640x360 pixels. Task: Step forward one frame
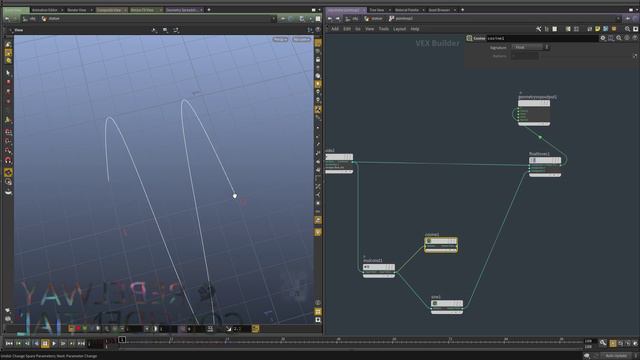(x=63, y=344)
